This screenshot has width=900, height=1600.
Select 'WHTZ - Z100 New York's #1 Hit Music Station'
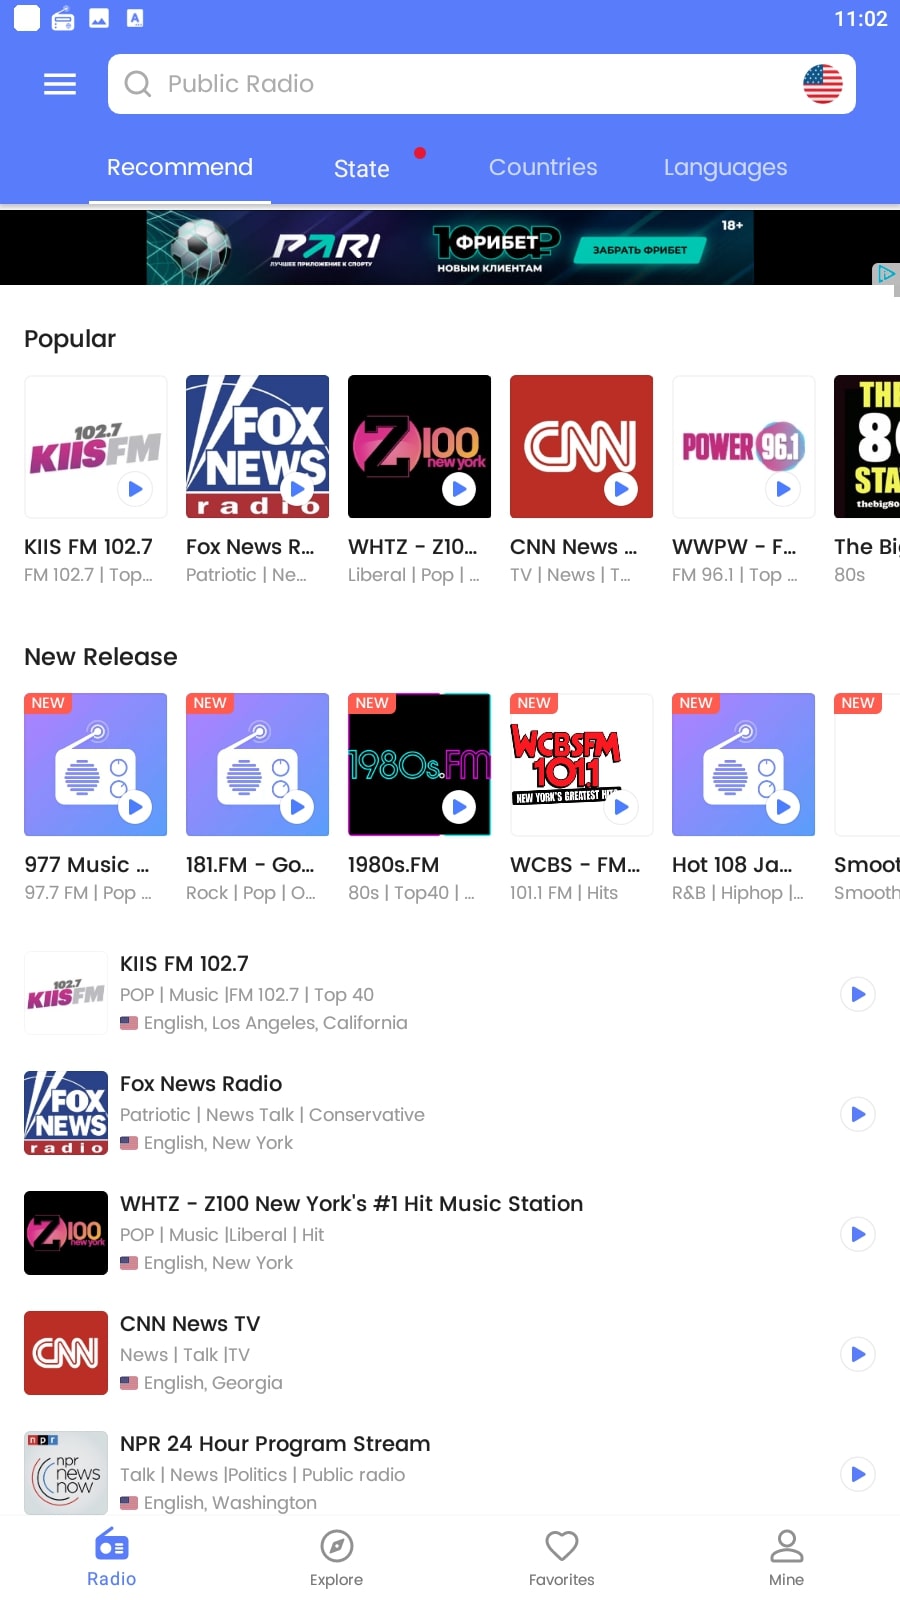point(351,1204)
